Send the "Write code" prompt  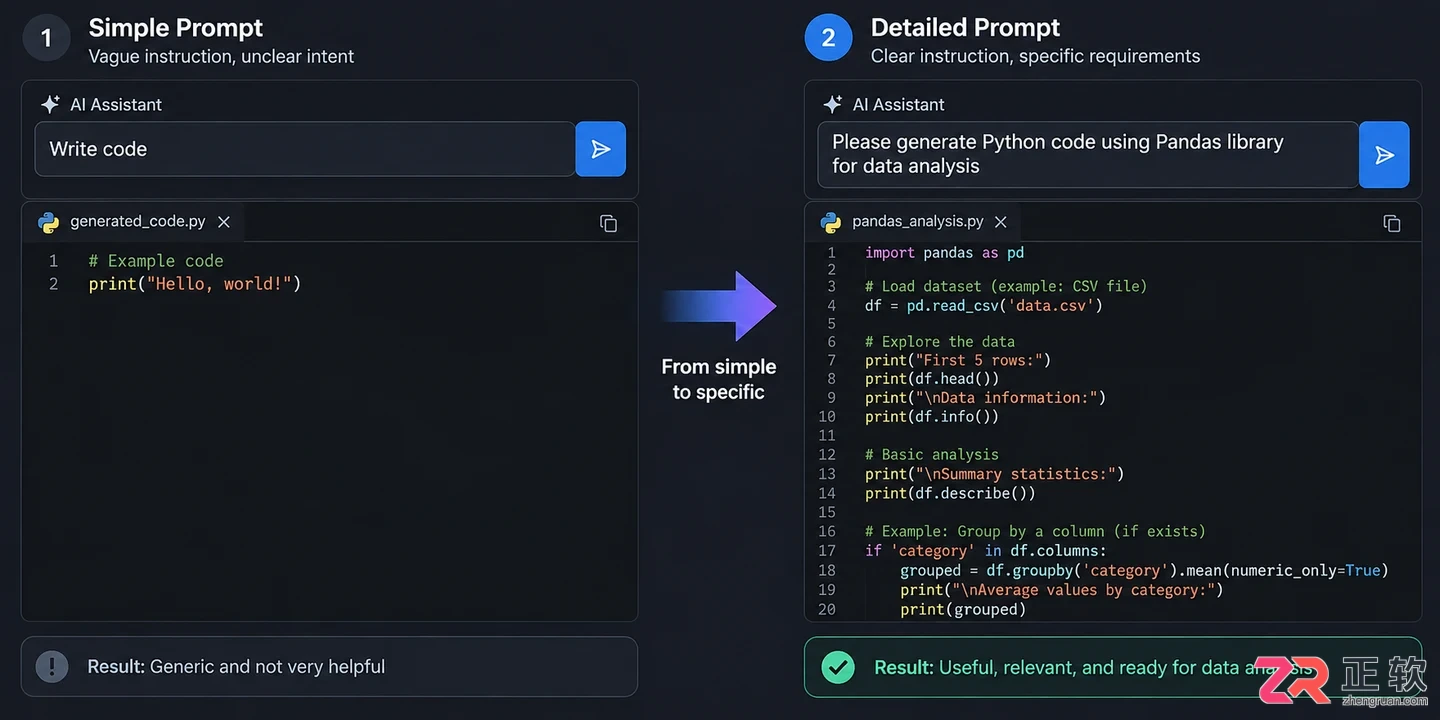point(601,149)
